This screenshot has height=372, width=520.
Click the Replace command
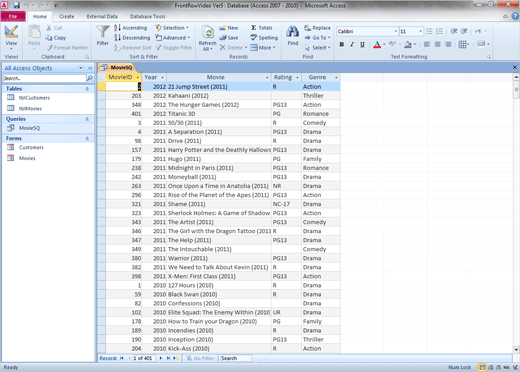[x=317, y=28]
